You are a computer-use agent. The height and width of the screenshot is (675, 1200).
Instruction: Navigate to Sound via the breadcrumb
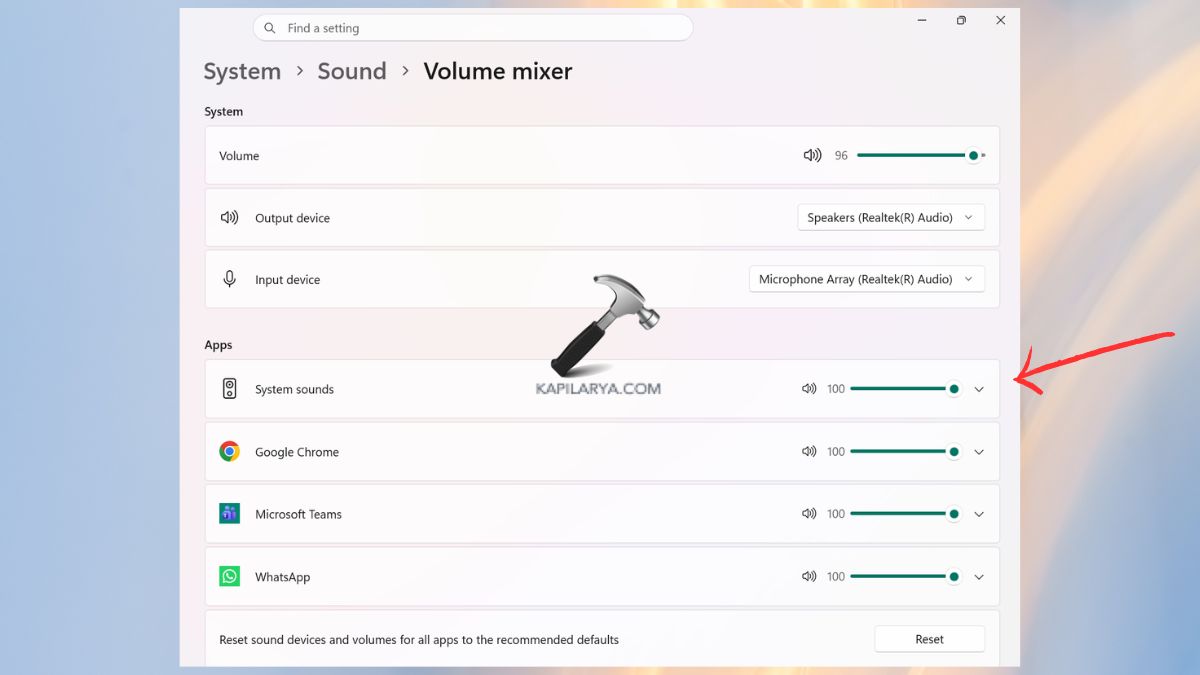point(352,71)
